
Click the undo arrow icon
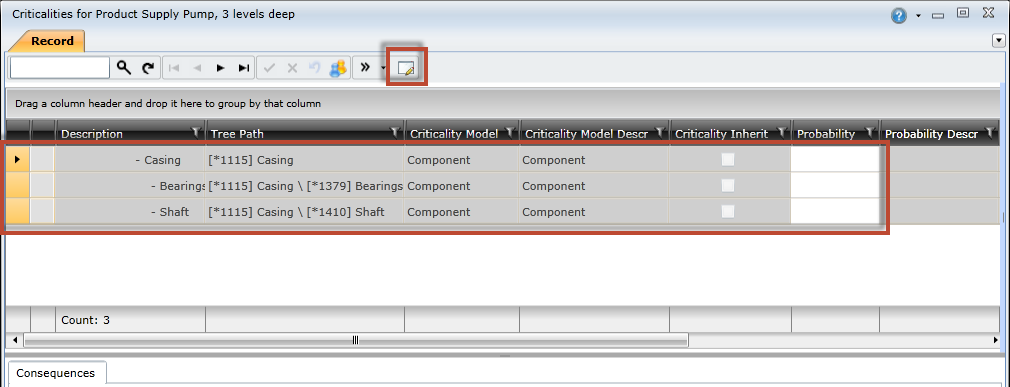[314, 68]
